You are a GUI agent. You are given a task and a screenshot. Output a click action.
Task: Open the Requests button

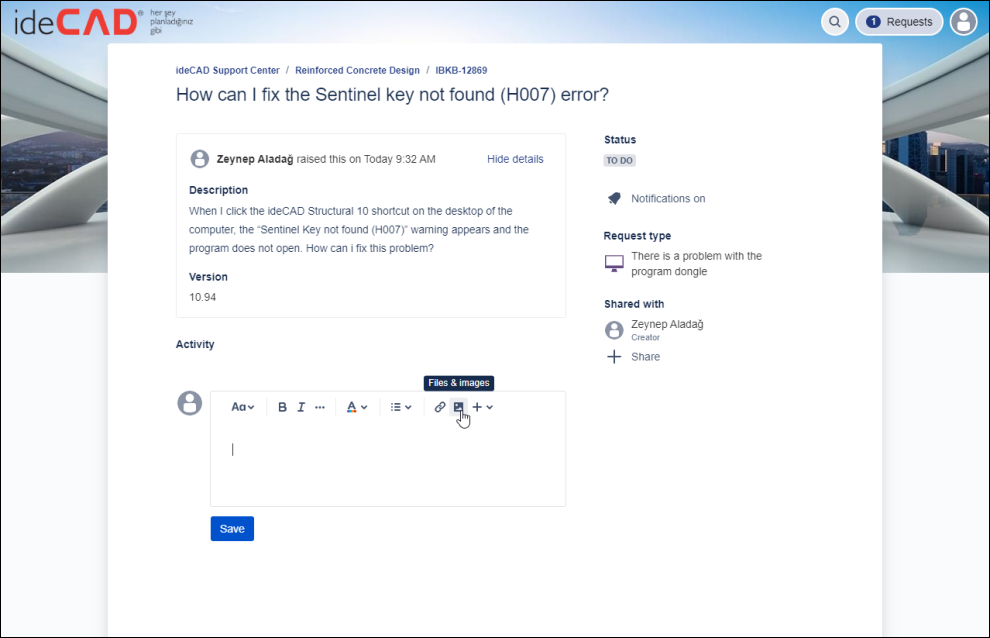point(899,22)
